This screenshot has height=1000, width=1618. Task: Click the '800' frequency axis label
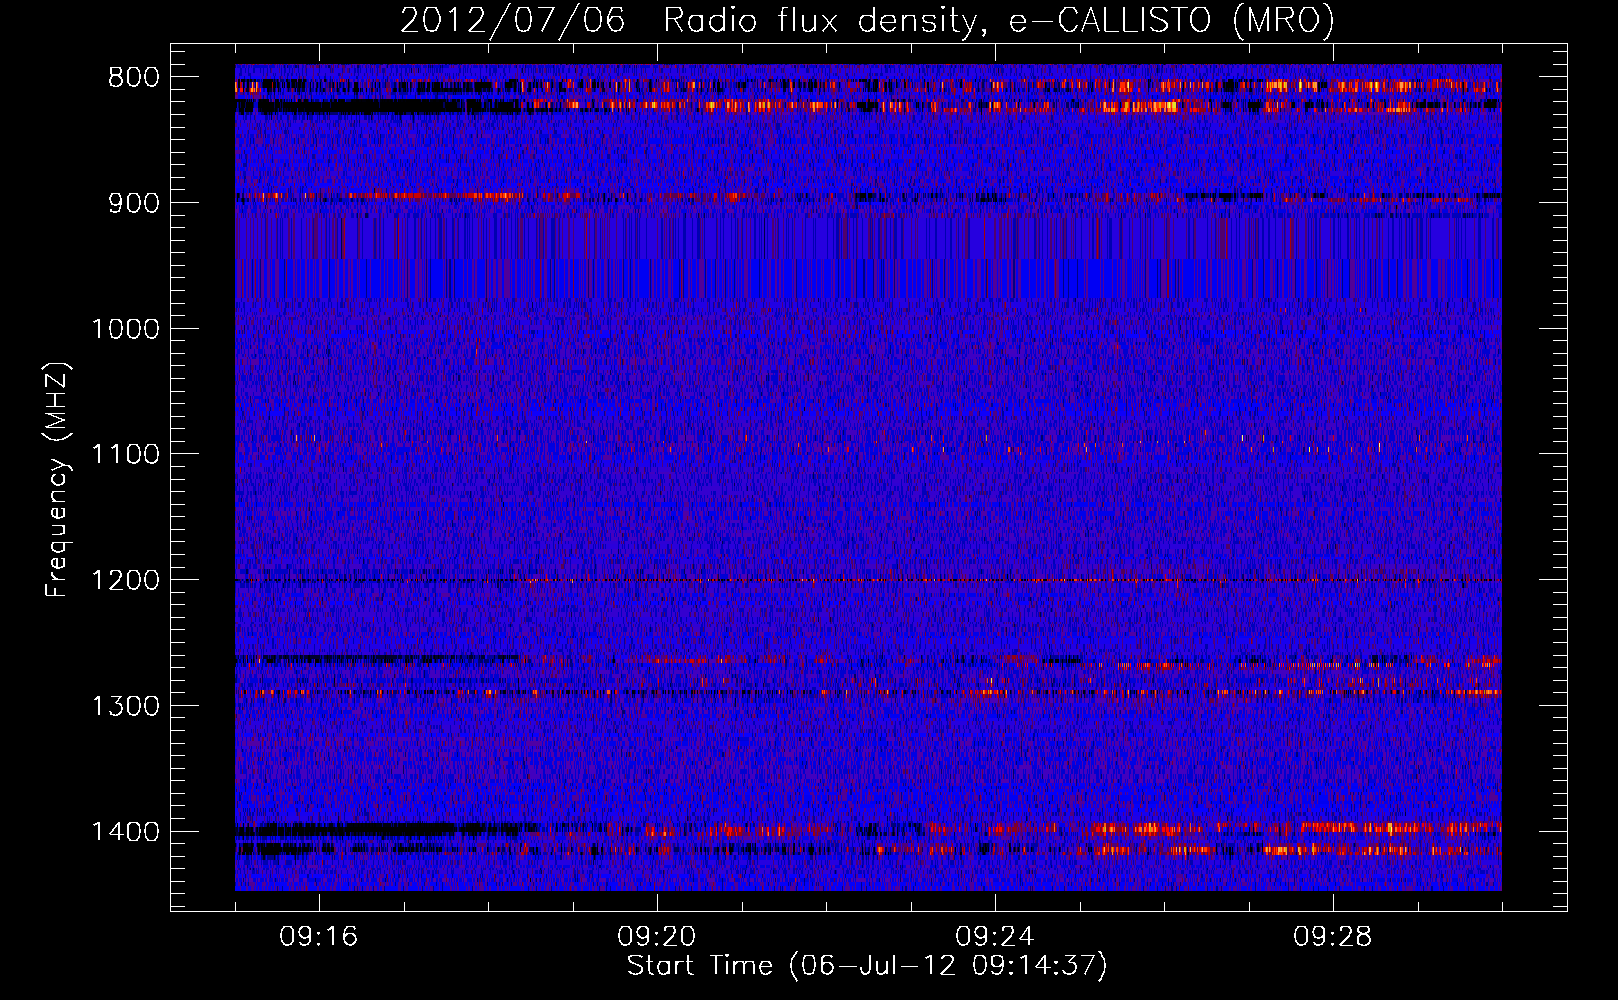(x=134, y=78)
